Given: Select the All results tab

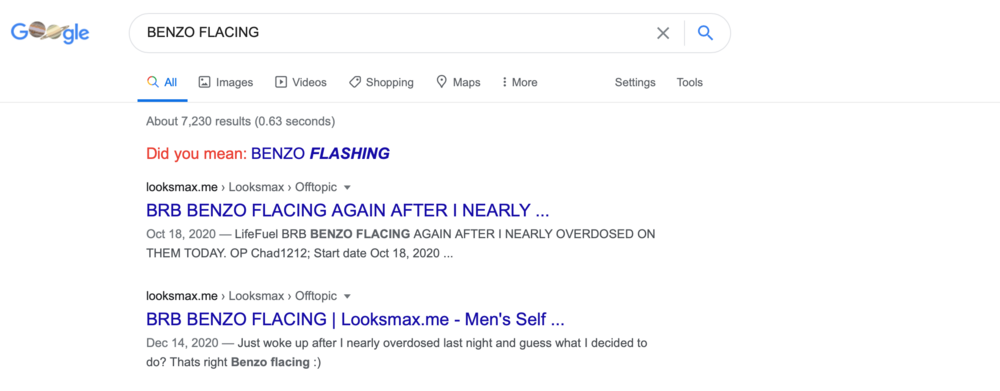Looking at the screenshot, I should pos(162,82).
